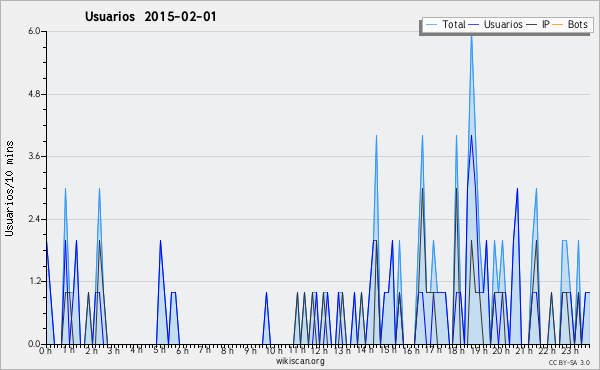The width and height of the screenshot is (600, 370).
Task: Click the 4.8 label on y-axis
Action: [x=34, y=94]
